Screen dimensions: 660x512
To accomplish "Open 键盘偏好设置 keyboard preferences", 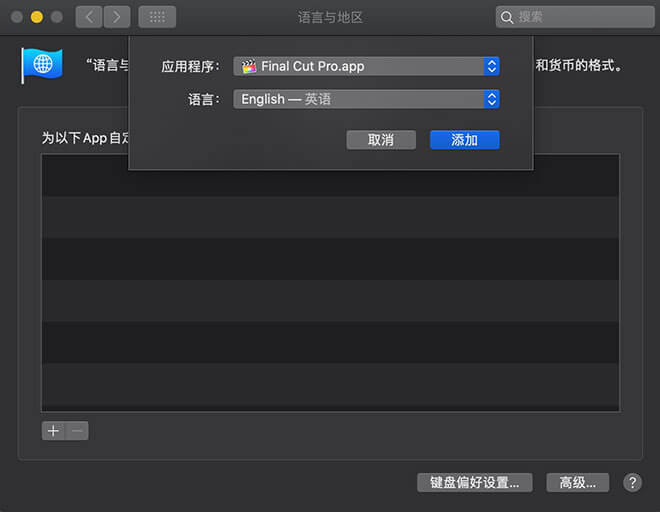I will [x=475, y=483].
